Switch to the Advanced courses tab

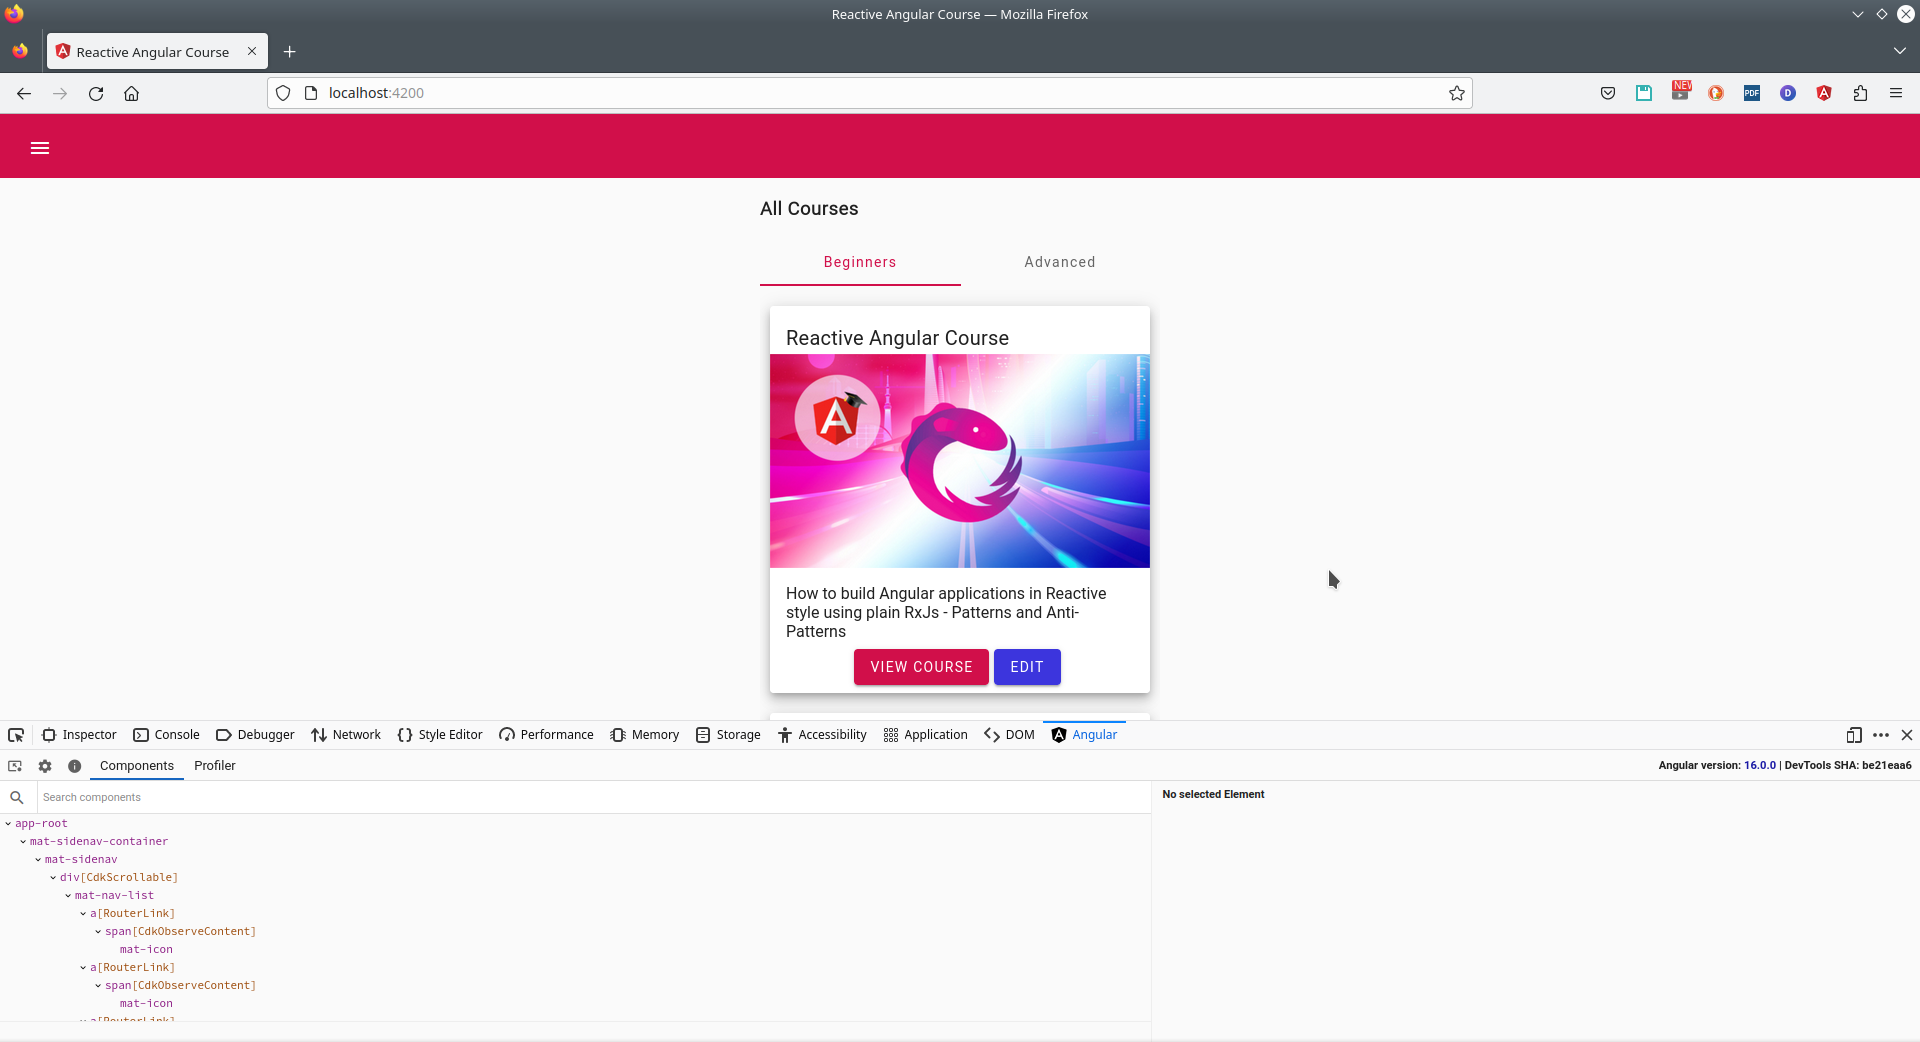click(1060, 262)
